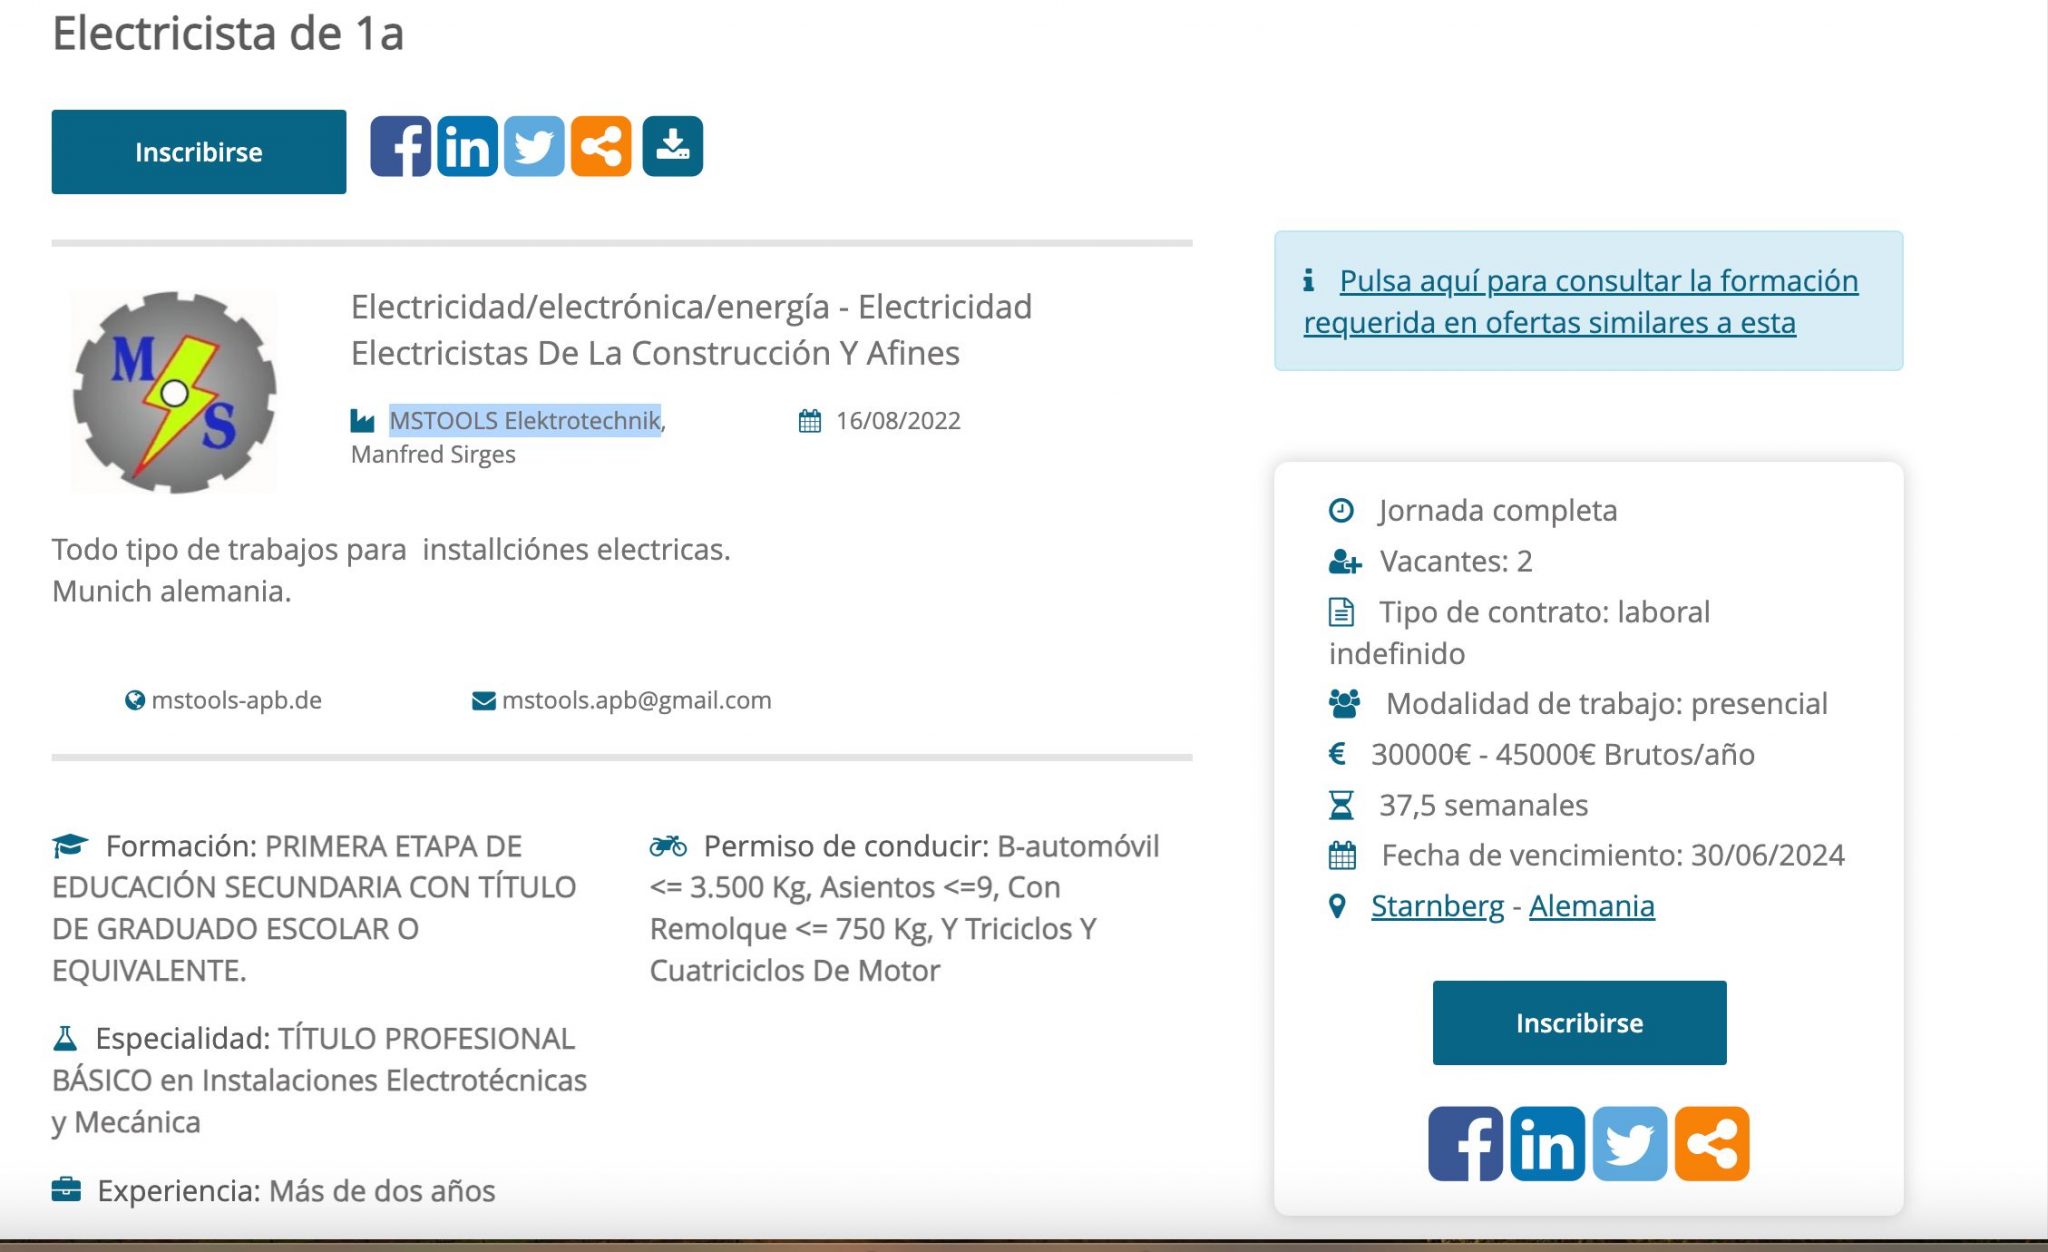Click Inscribirse button in side panel
2048x1252 pixels.
pos(1579,1022)
